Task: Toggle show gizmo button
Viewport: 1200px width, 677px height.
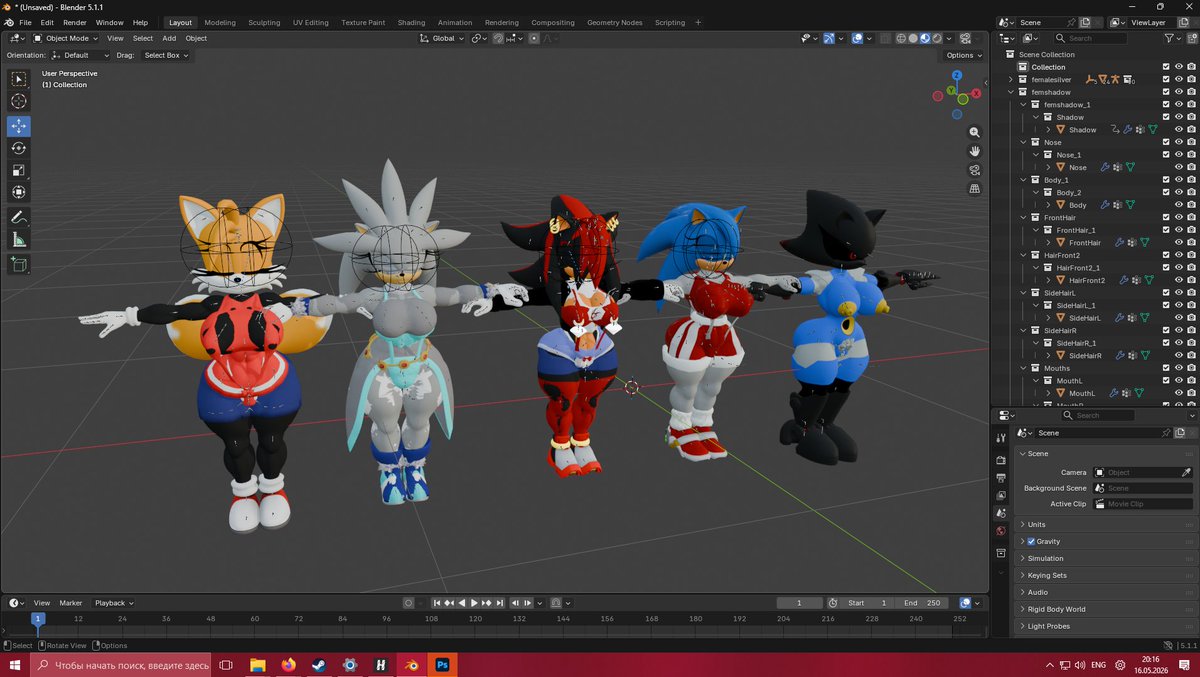Action: tap(829, 38)
